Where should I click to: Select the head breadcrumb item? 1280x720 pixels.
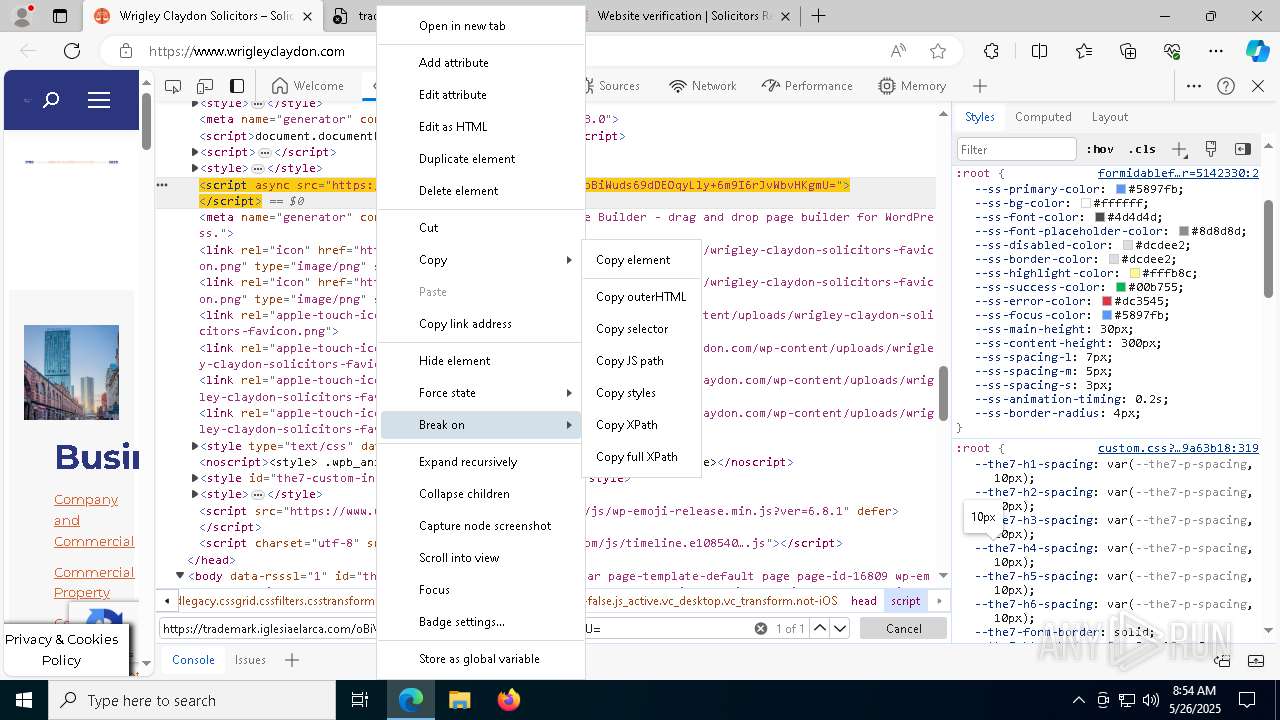pyautogui.click(x=864, y=601)
